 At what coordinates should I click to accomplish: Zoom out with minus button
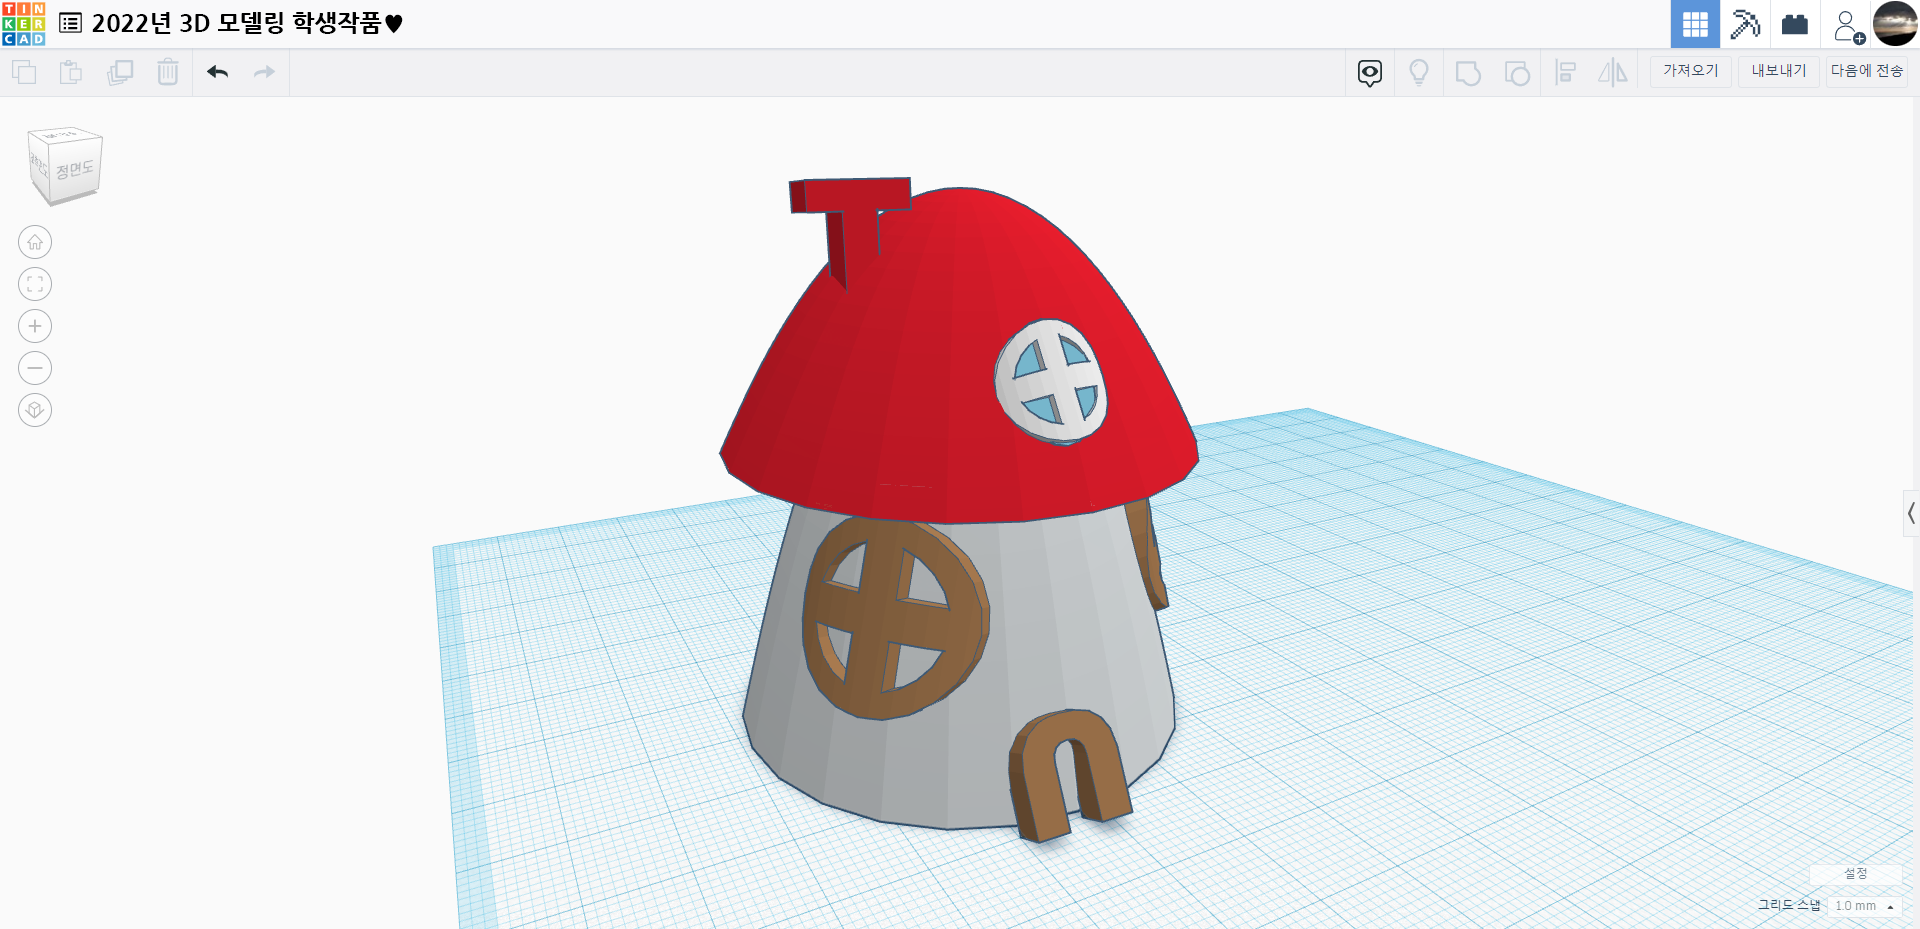pos(35,368)
